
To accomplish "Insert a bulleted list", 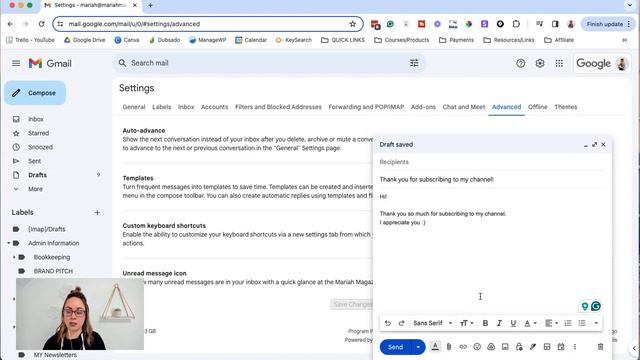I will click(x=582, y=323).
